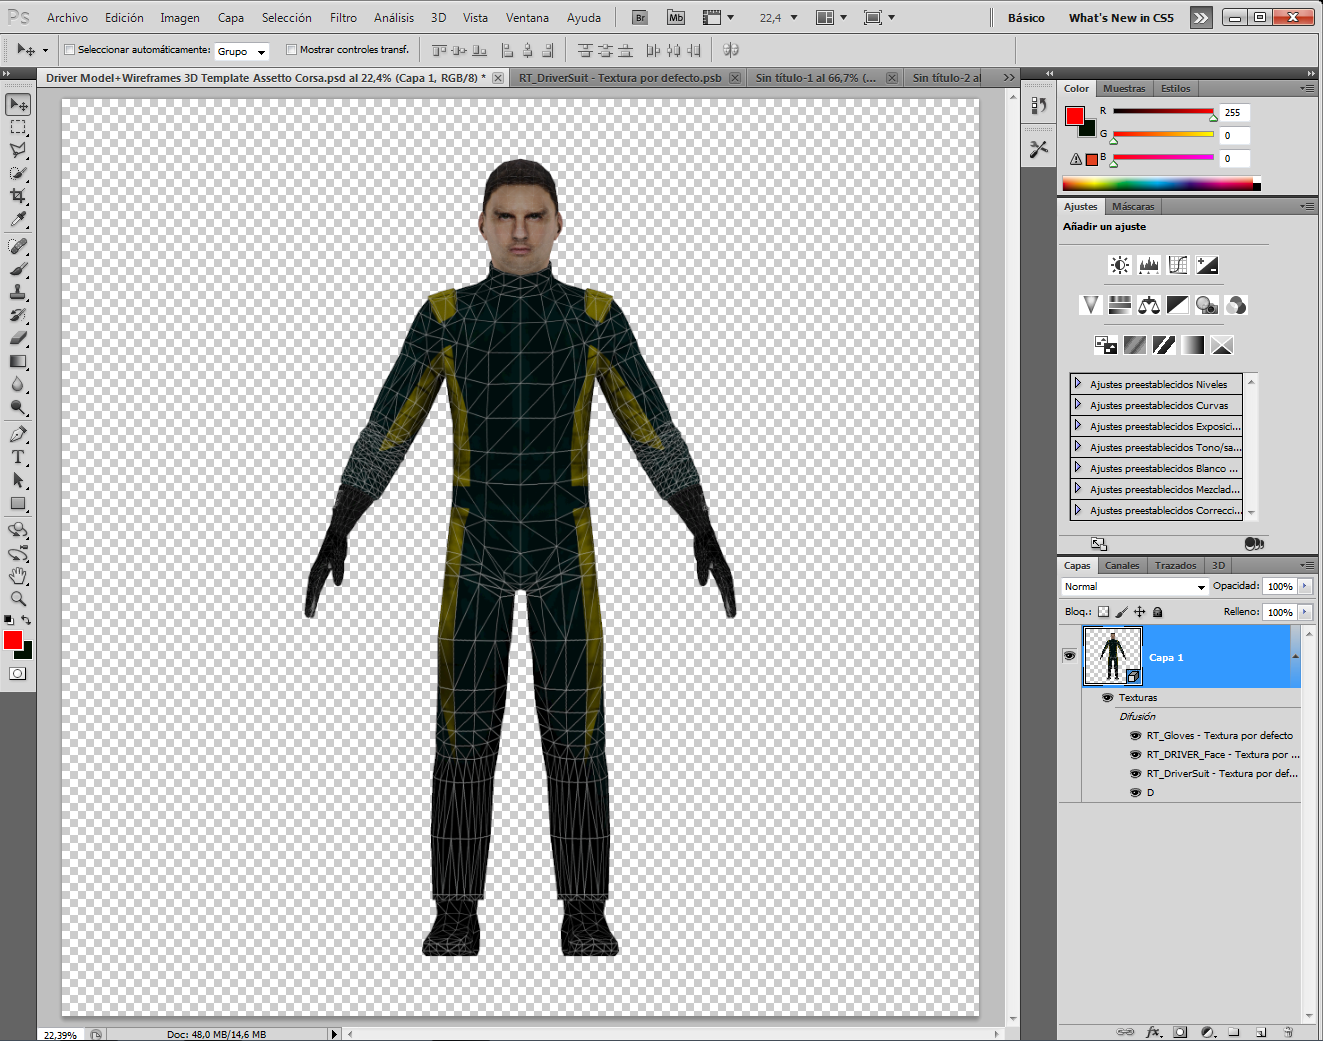The width and height of the screenshot is (1323, 1041).
Task: Add a Brightness/Contrast adjustment
Action: pyautogui.click(x=1120, y=265)
